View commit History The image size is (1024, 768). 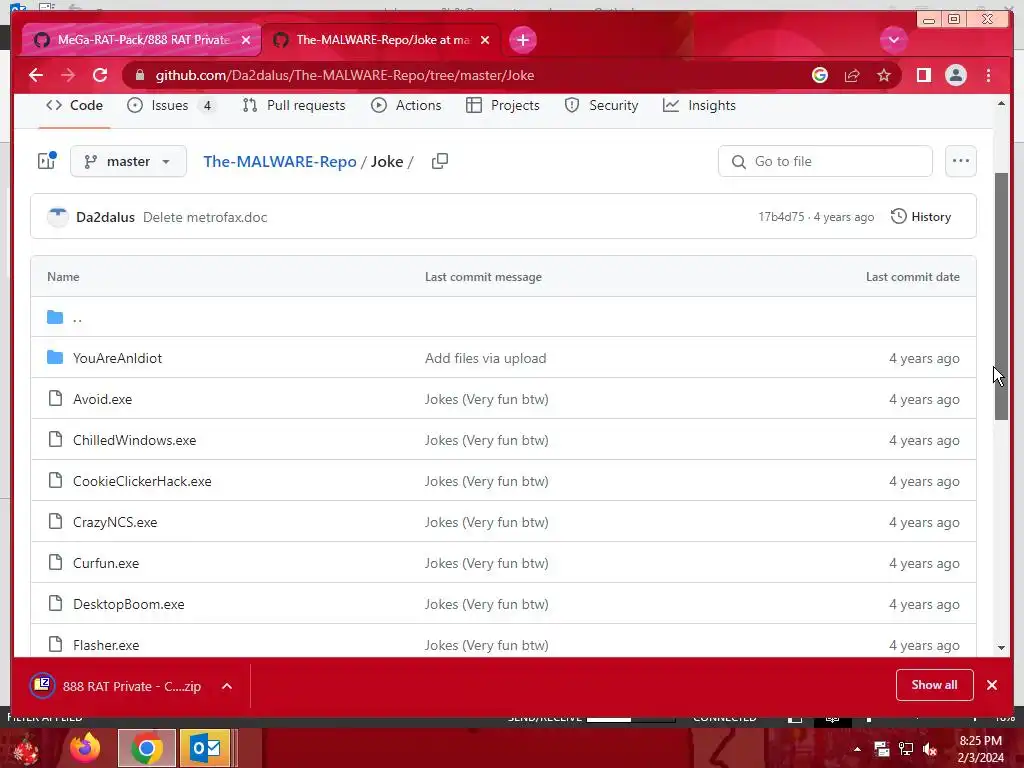point(921,217)
